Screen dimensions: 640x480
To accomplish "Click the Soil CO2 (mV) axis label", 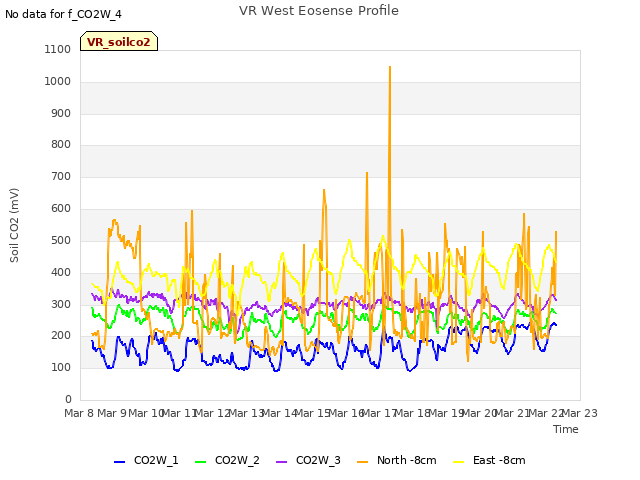I will (14, 225).
